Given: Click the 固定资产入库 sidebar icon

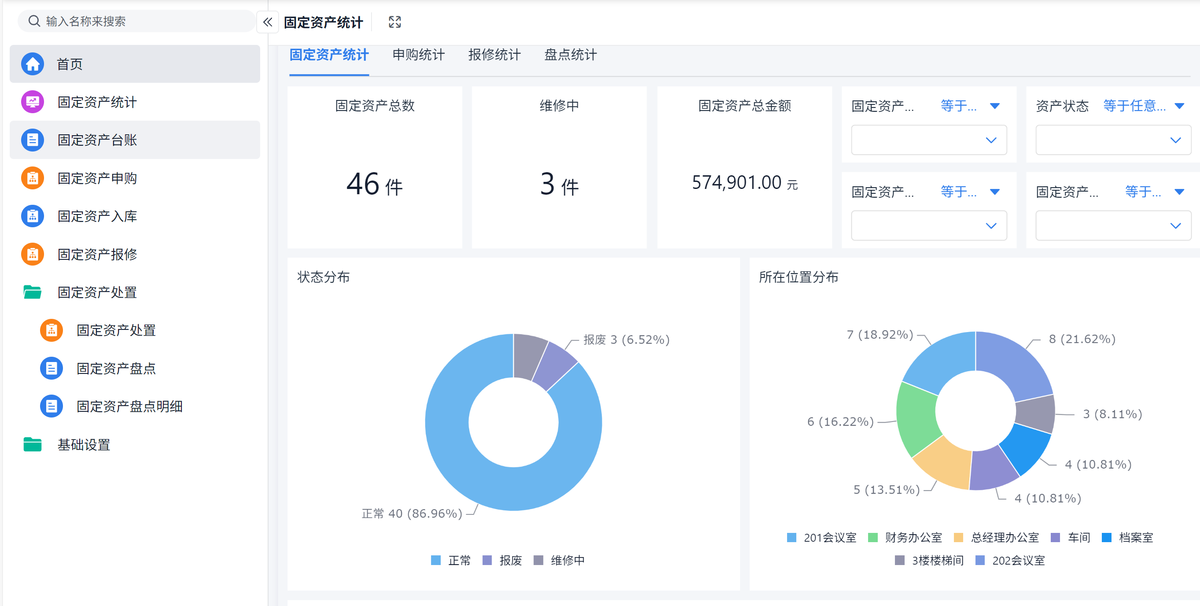Looking at the screenshot, I should click(31, 215).
